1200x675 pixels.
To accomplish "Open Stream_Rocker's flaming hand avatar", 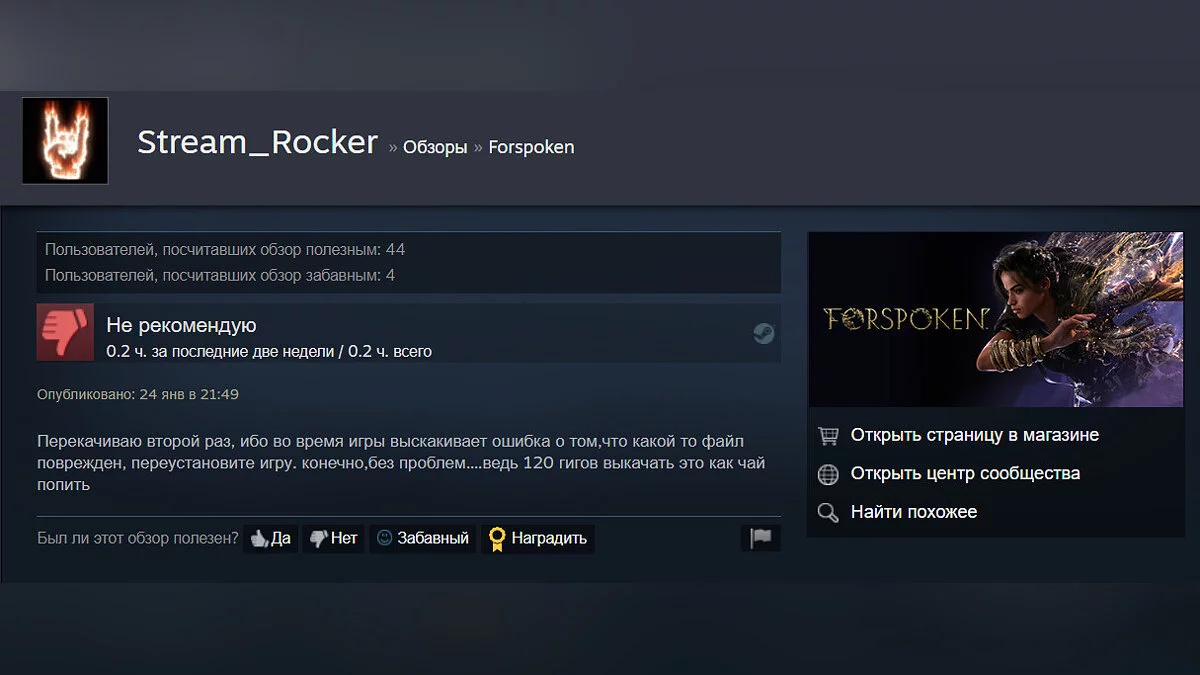I will (65, 140).
